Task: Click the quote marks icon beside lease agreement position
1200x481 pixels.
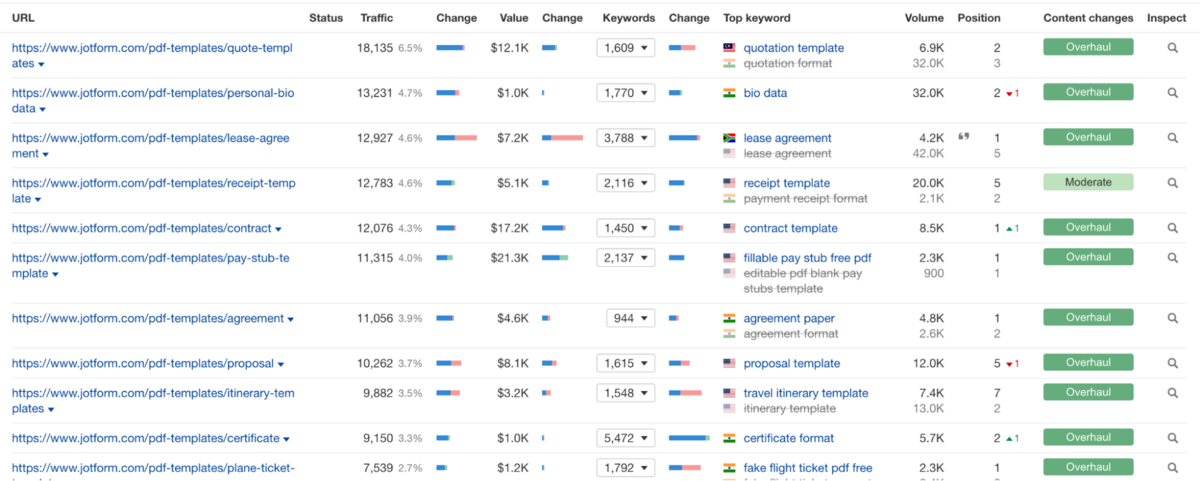Action: [964, 137]
